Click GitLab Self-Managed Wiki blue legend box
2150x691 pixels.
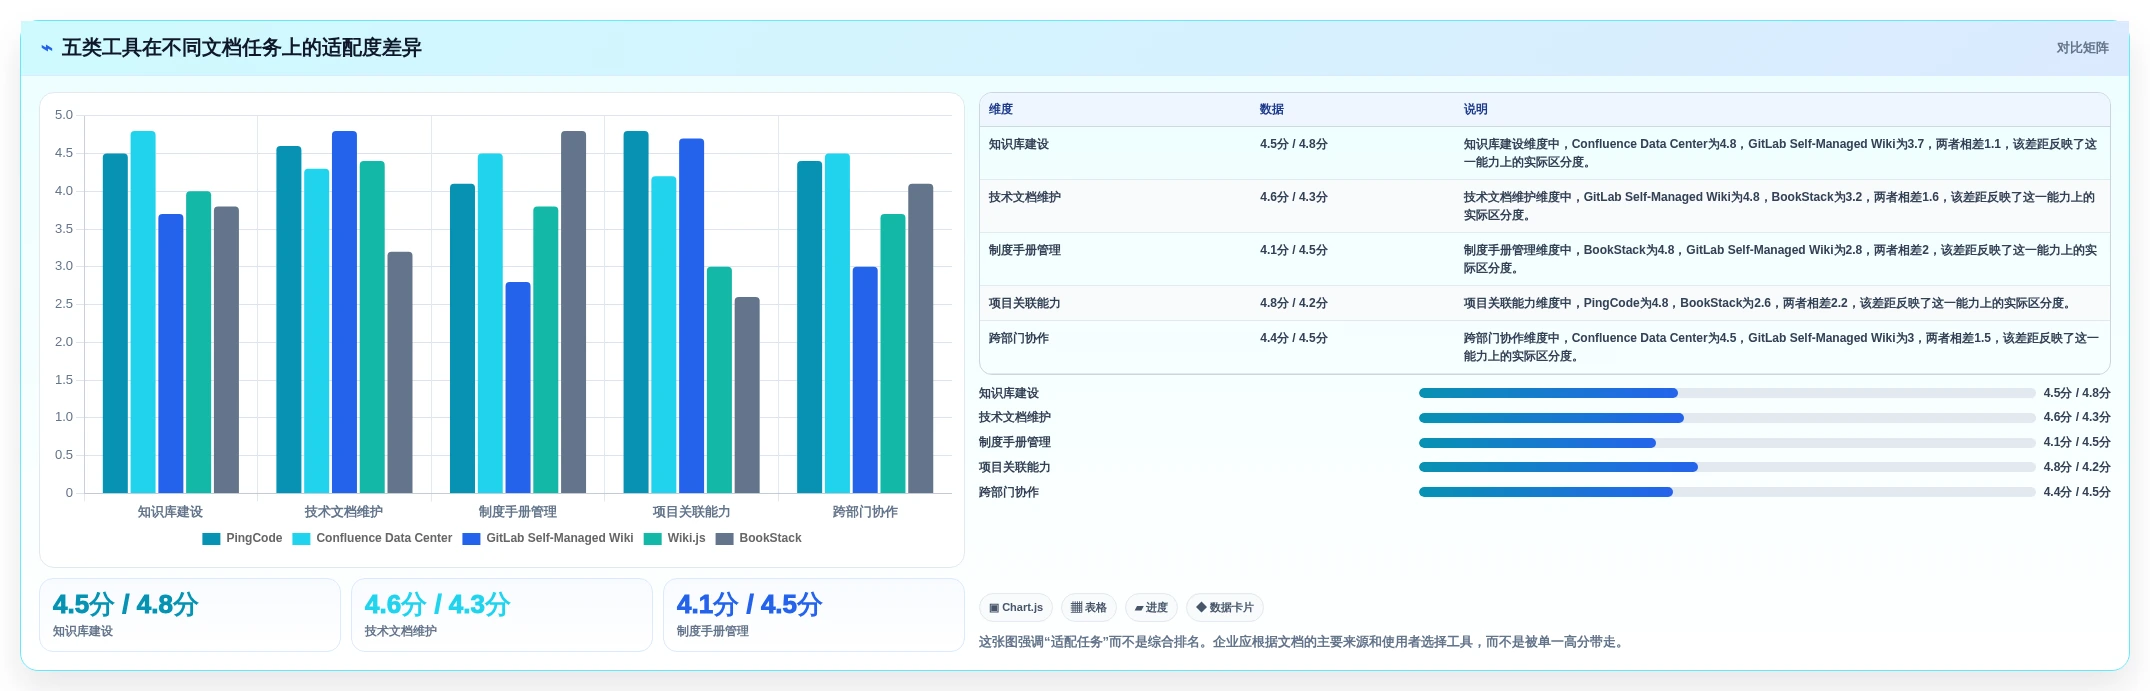click(x=472, y=539)
